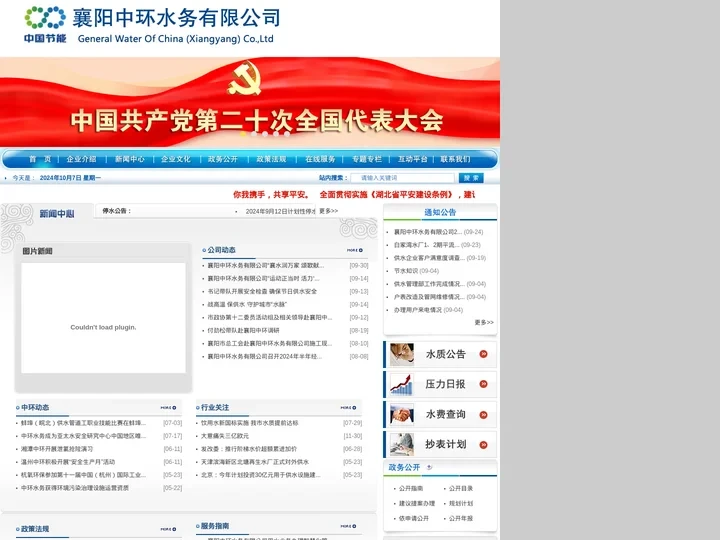Click the 搜索 search button
The width and height of the screenshot is (720, 540).
coord(471,178)
